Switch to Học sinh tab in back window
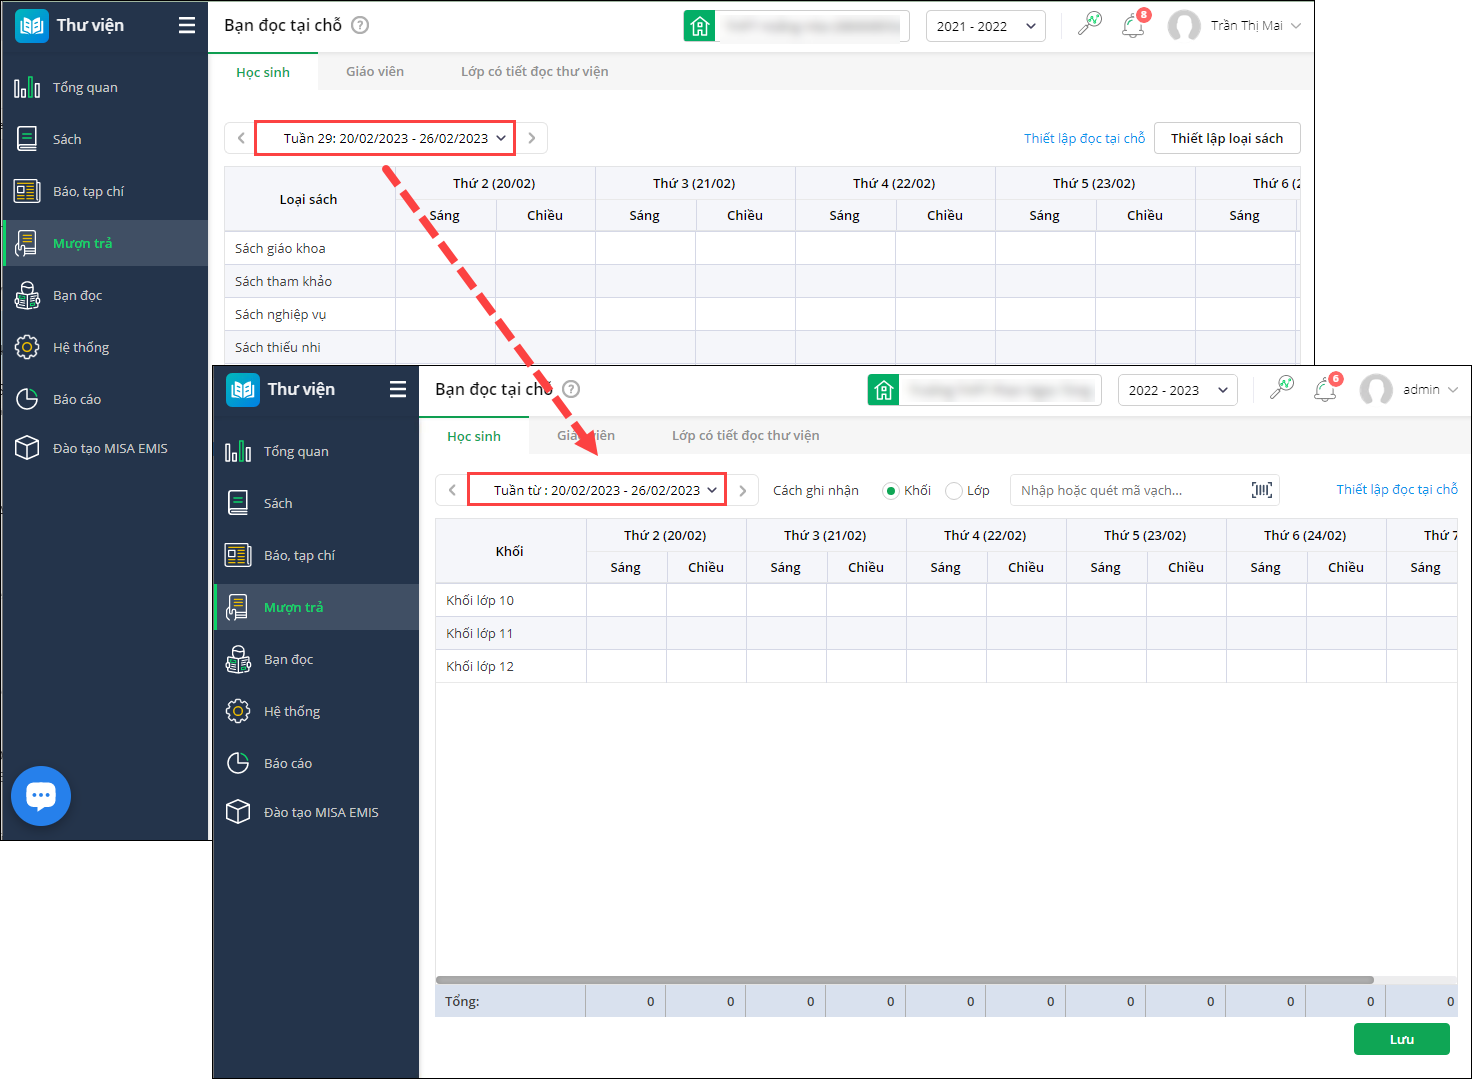1472x1079 pixels. tap(263, 72)
